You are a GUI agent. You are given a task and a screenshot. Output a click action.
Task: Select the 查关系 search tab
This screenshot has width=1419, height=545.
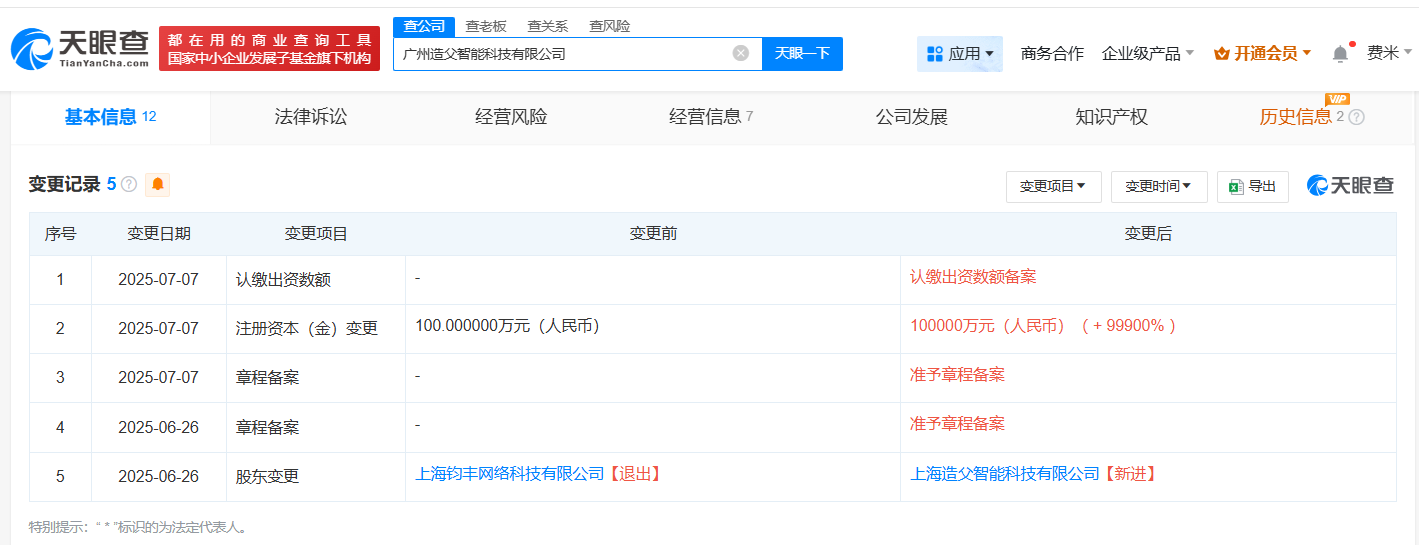coord(548,26)
